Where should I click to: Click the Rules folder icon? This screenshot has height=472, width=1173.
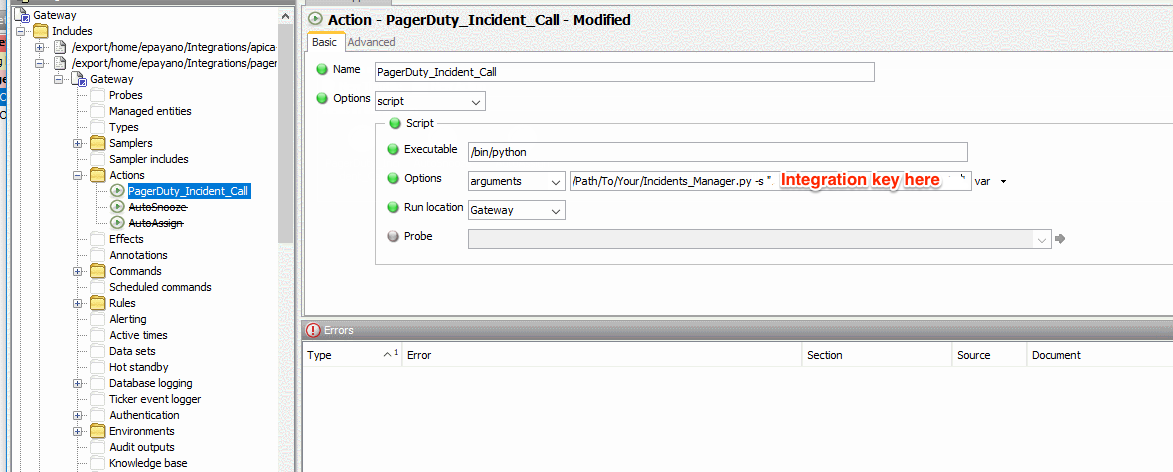pyautogui.click(x=97, y=303)
